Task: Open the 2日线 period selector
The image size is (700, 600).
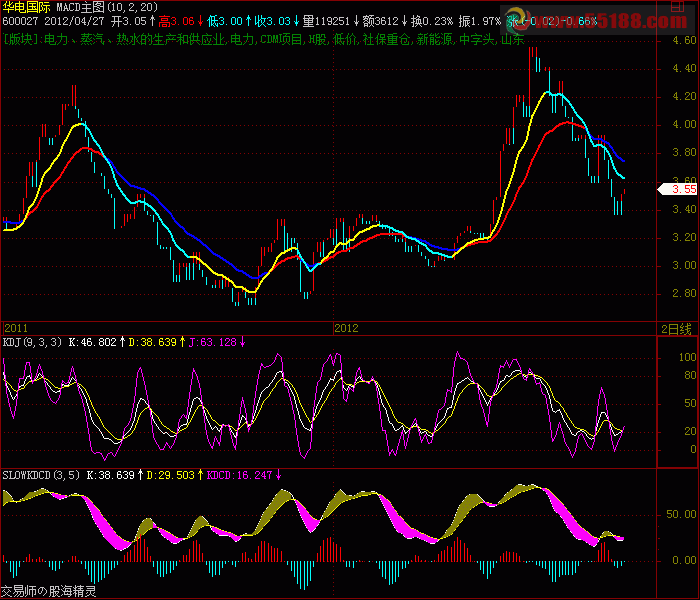Action: click(676, 328)
